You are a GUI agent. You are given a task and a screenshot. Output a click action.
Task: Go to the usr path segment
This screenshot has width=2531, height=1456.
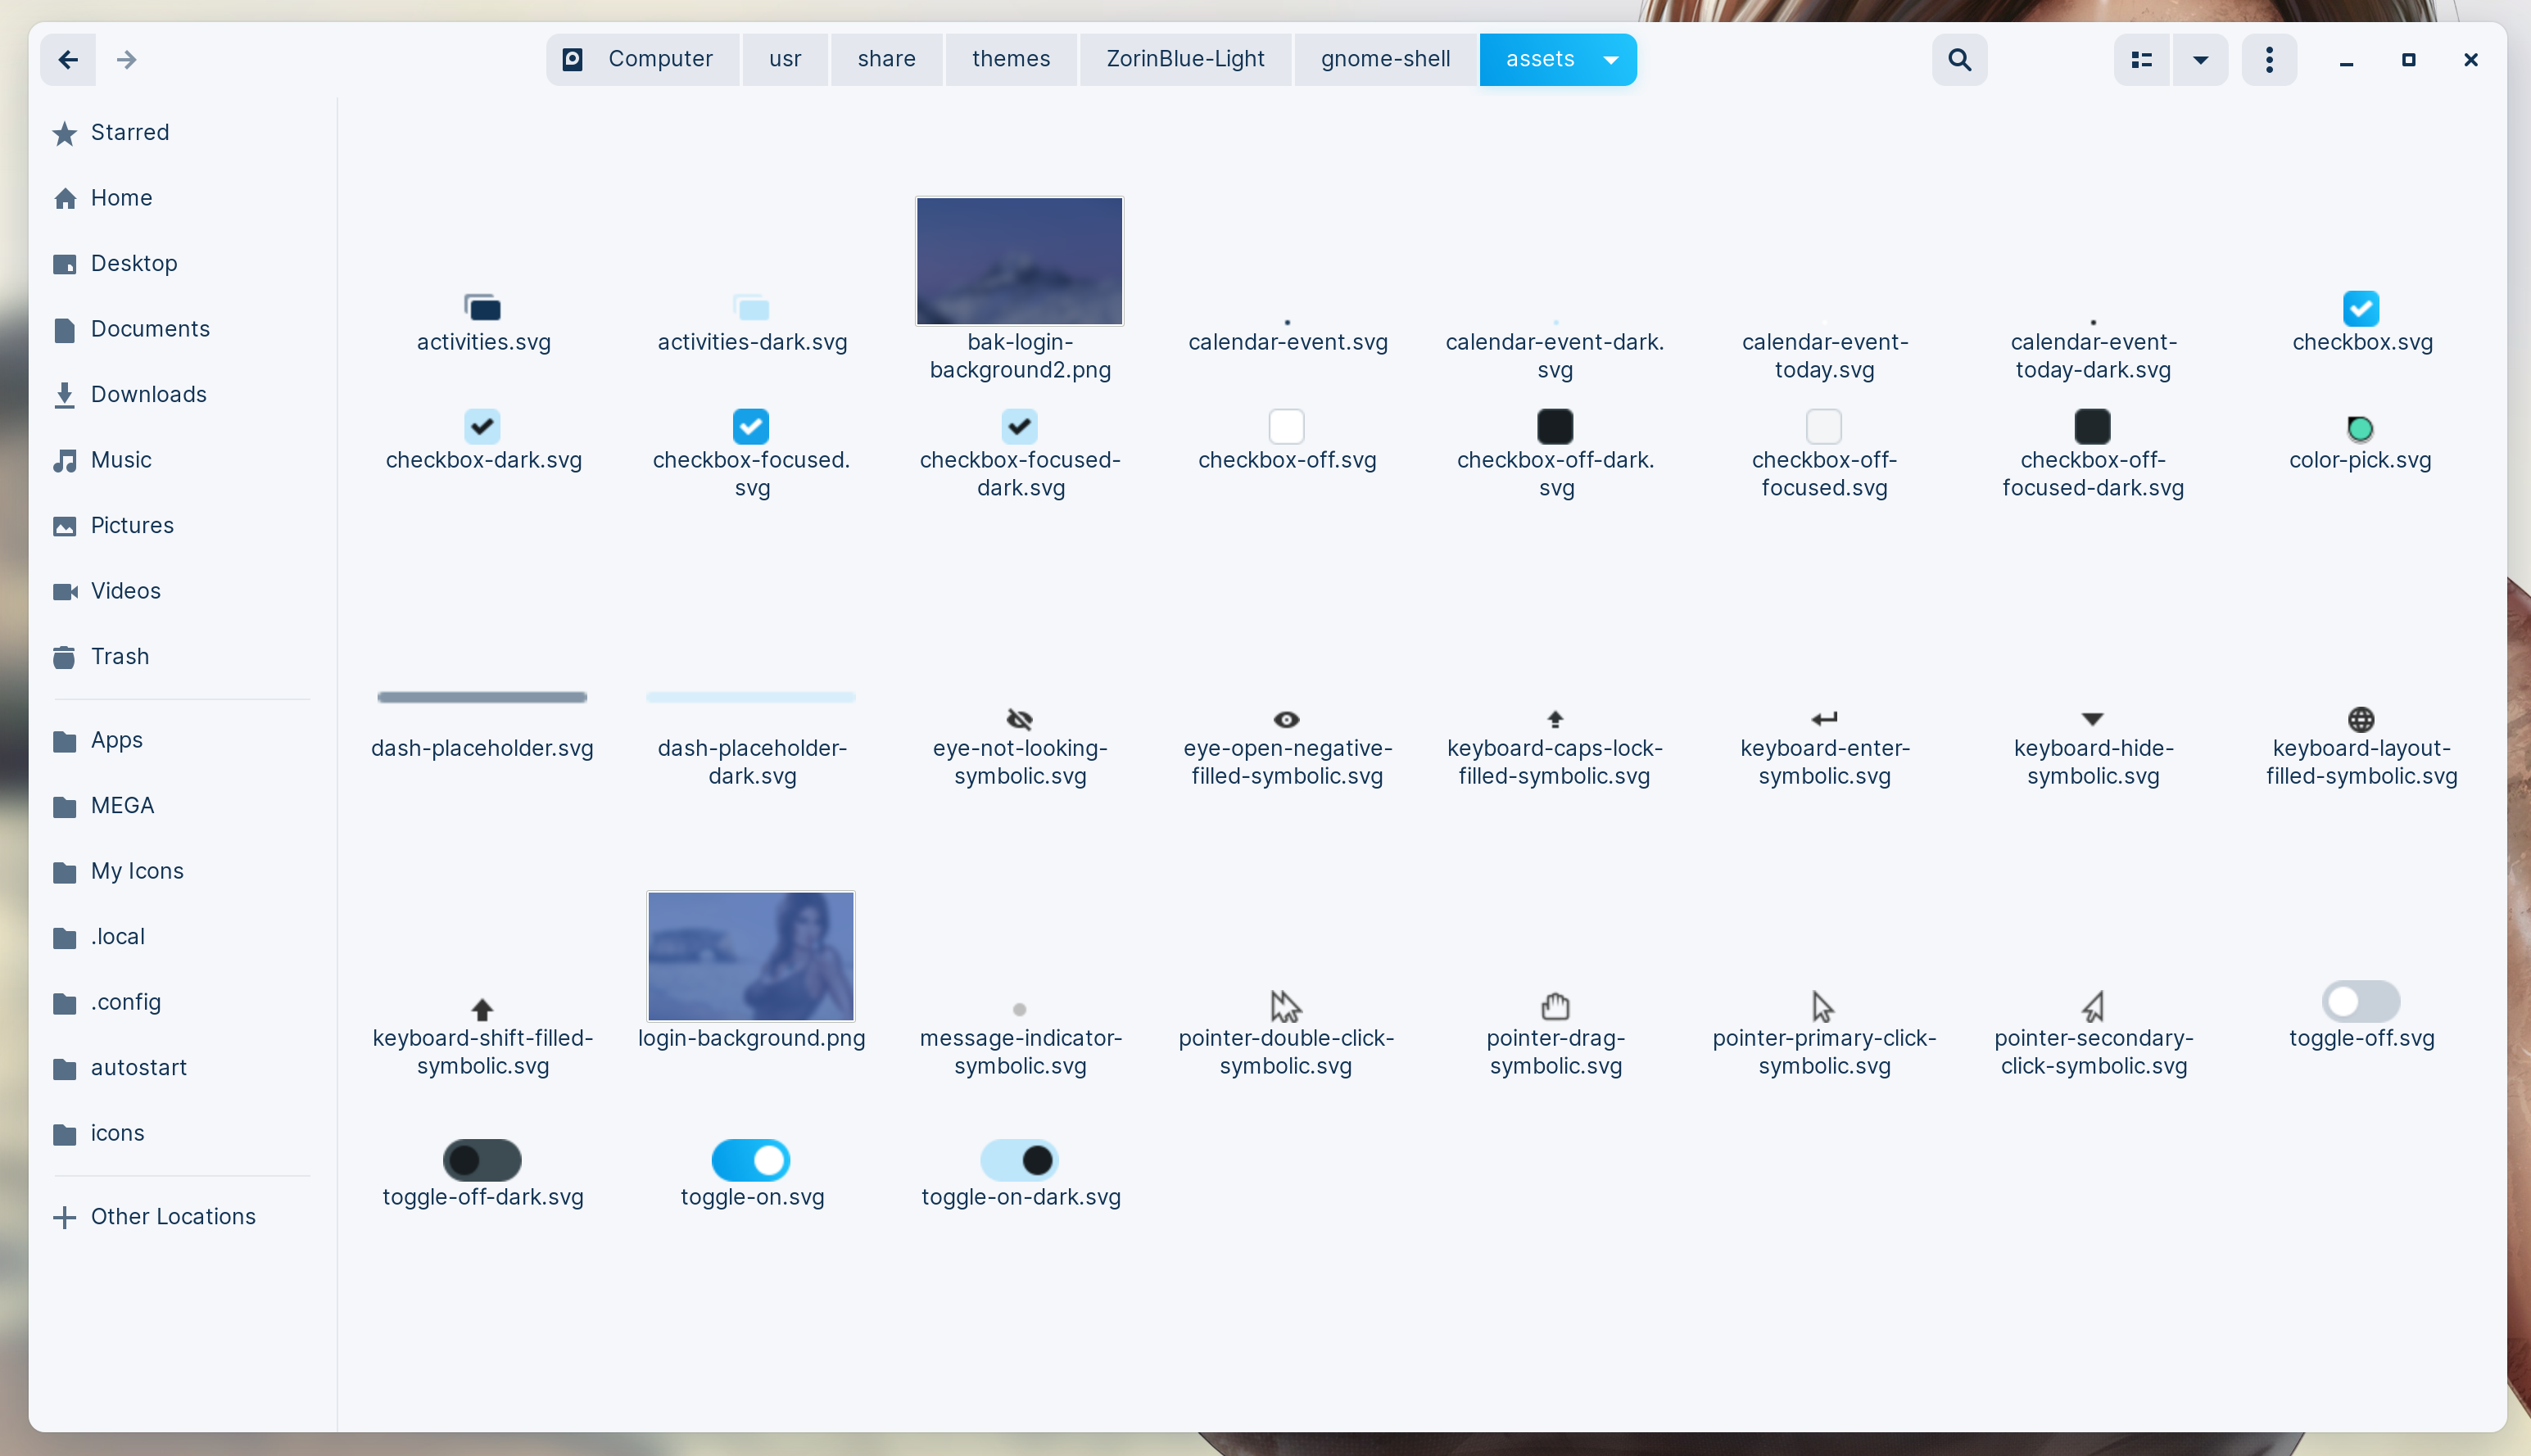tap(785, 60)
